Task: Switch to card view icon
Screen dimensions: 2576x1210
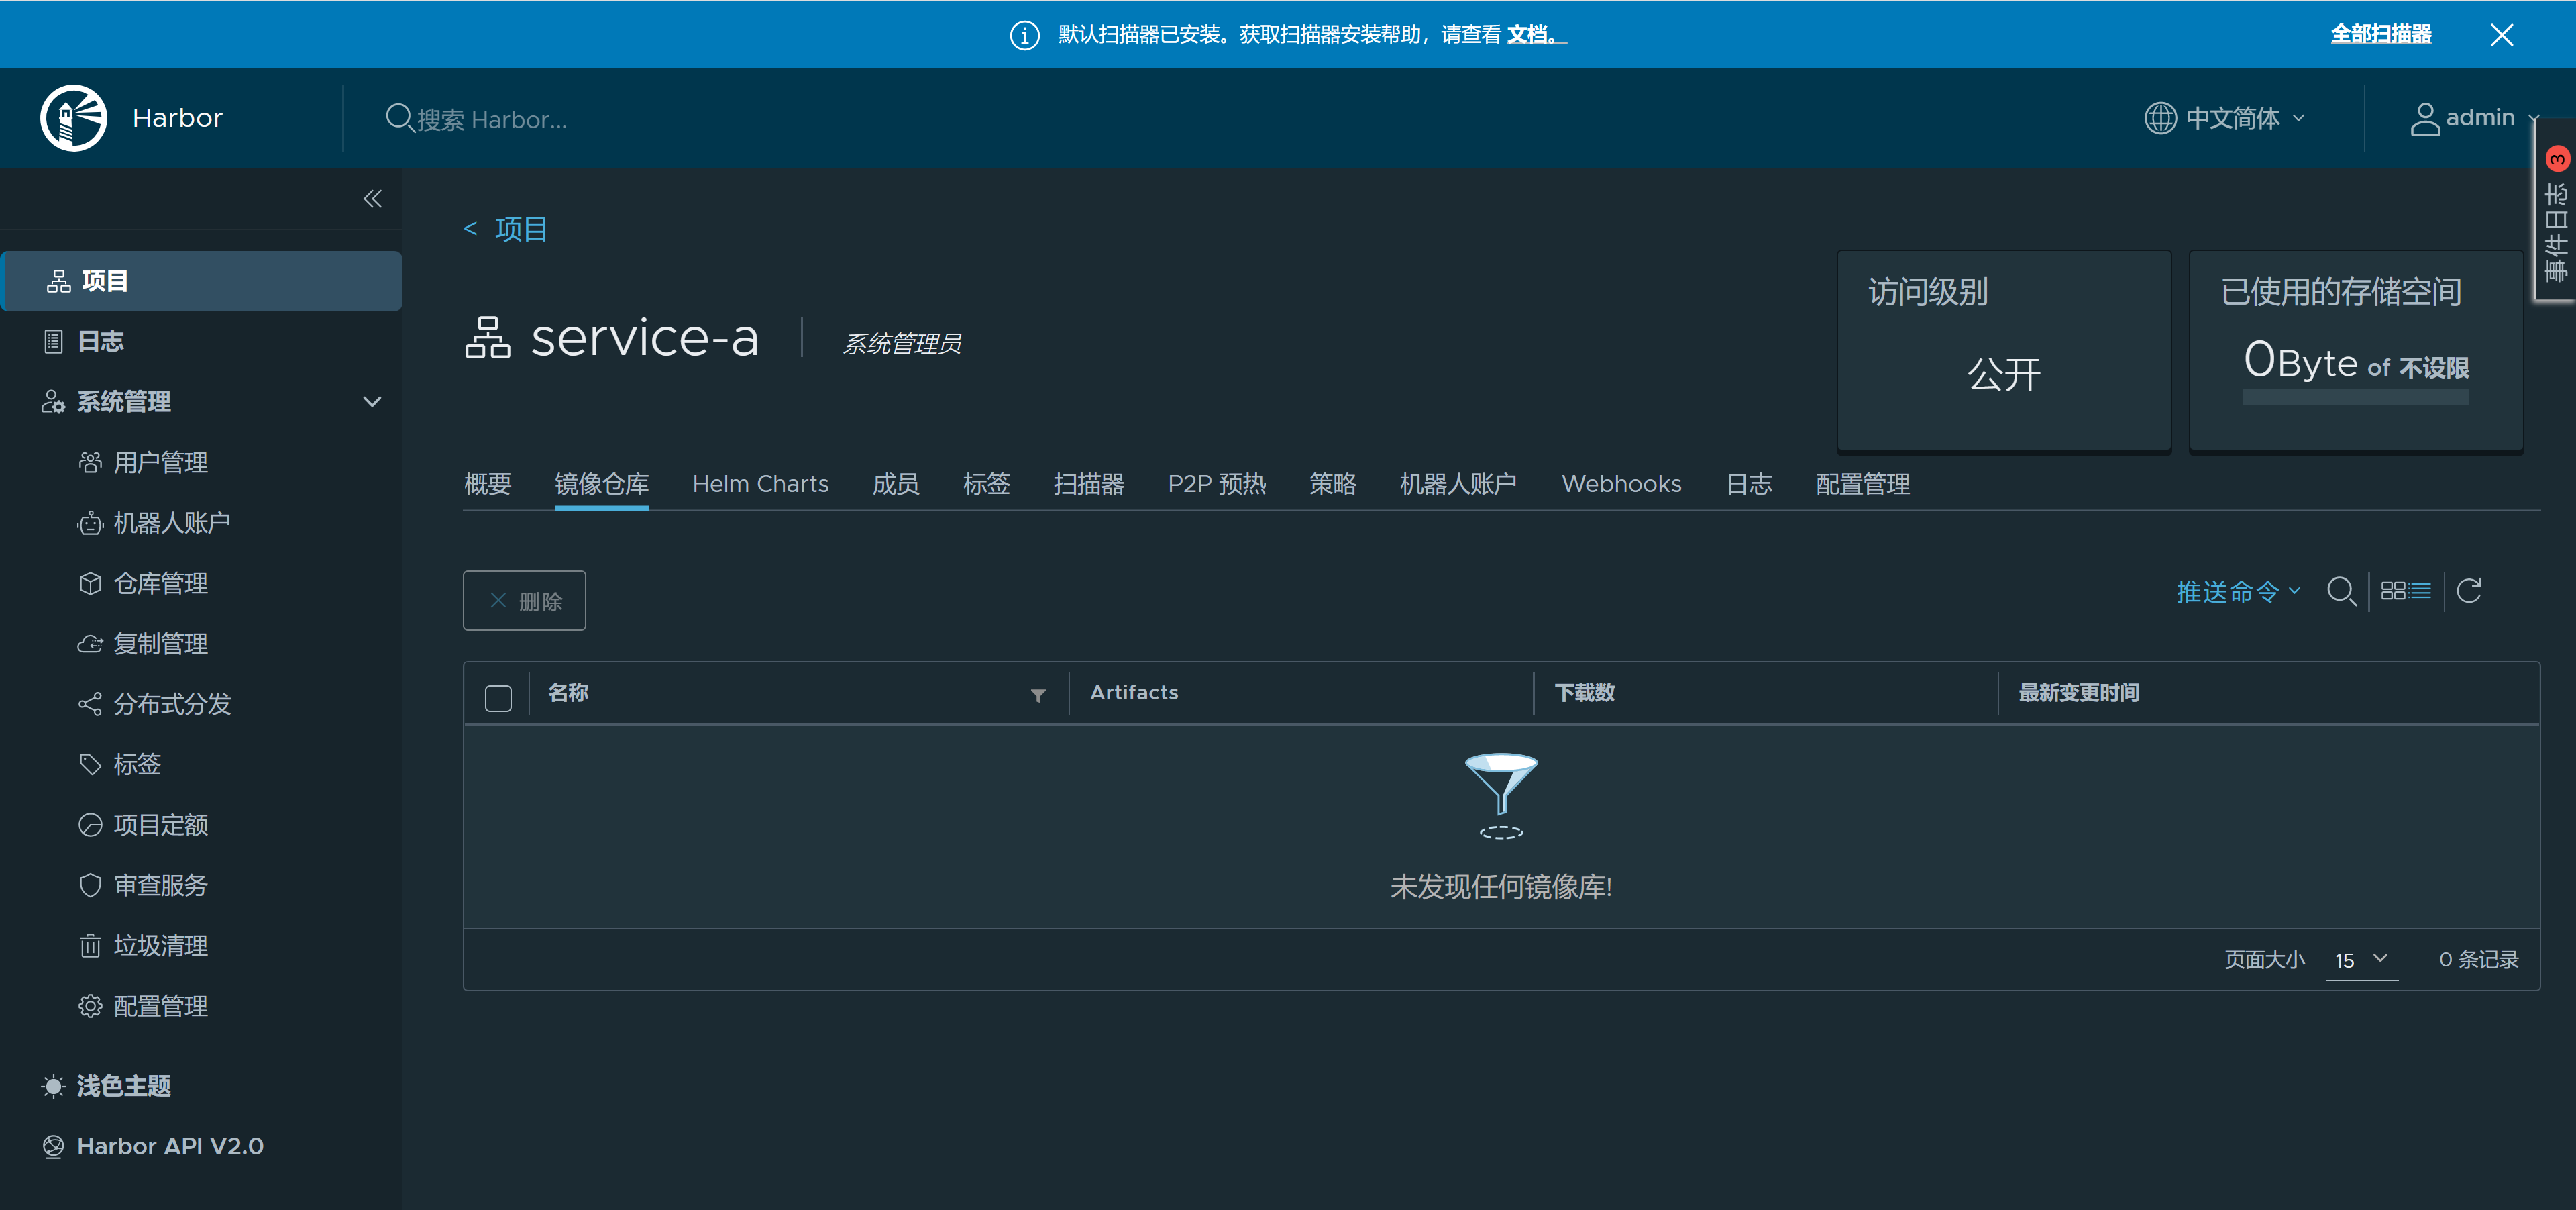Action: click(x=2393, y=591)
